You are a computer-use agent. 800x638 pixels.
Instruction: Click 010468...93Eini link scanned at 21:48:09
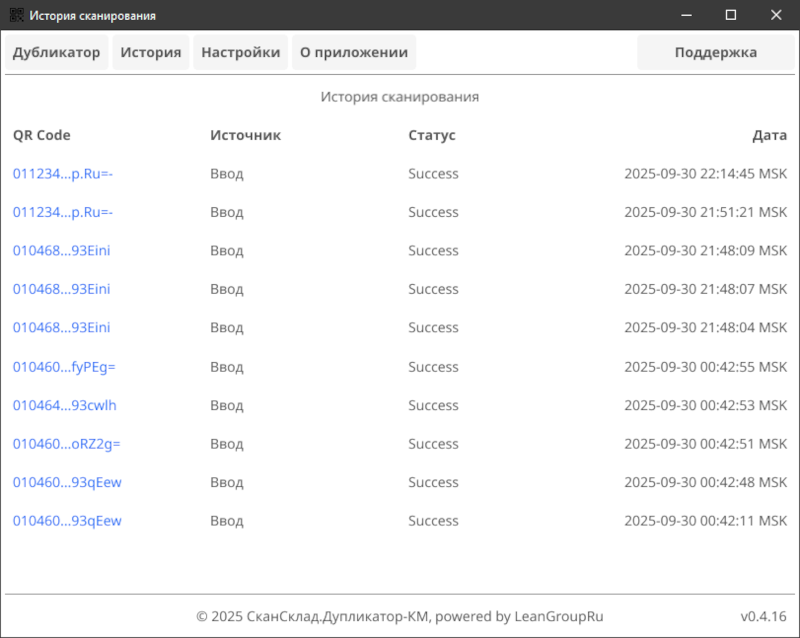(x=61, y=251)
